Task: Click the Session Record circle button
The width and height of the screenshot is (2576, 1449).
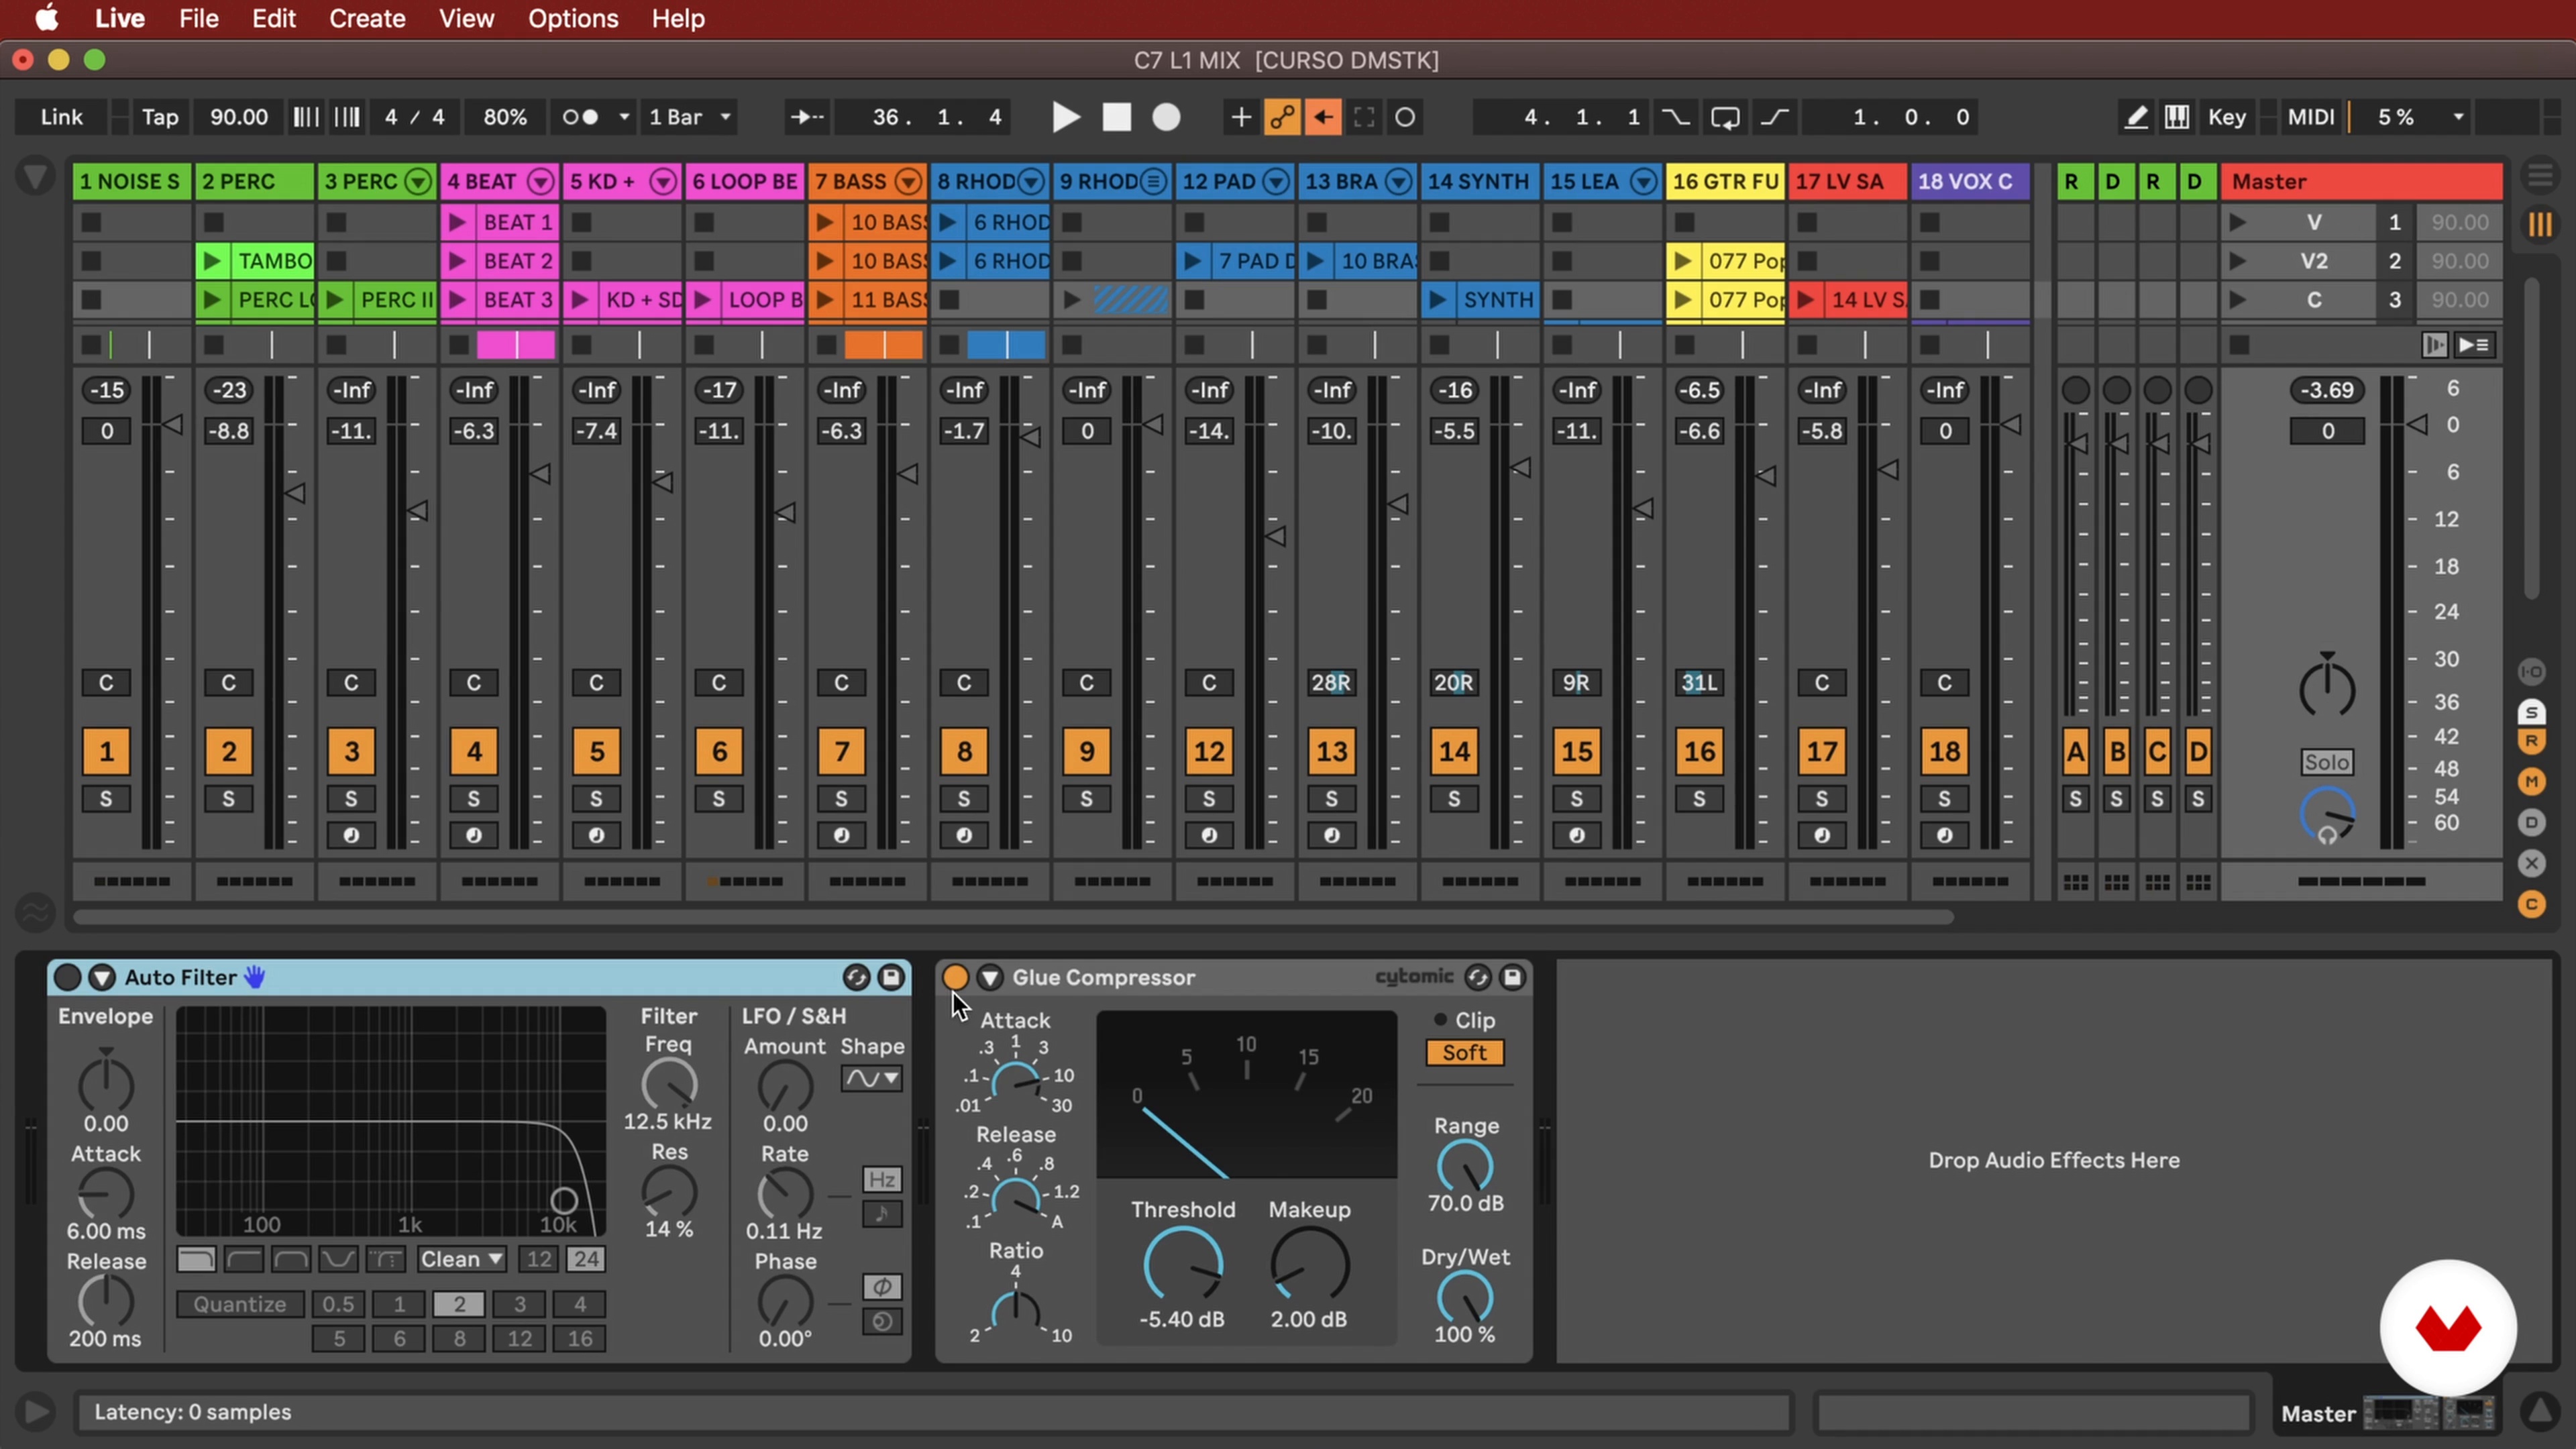Action: [1405, 117]
